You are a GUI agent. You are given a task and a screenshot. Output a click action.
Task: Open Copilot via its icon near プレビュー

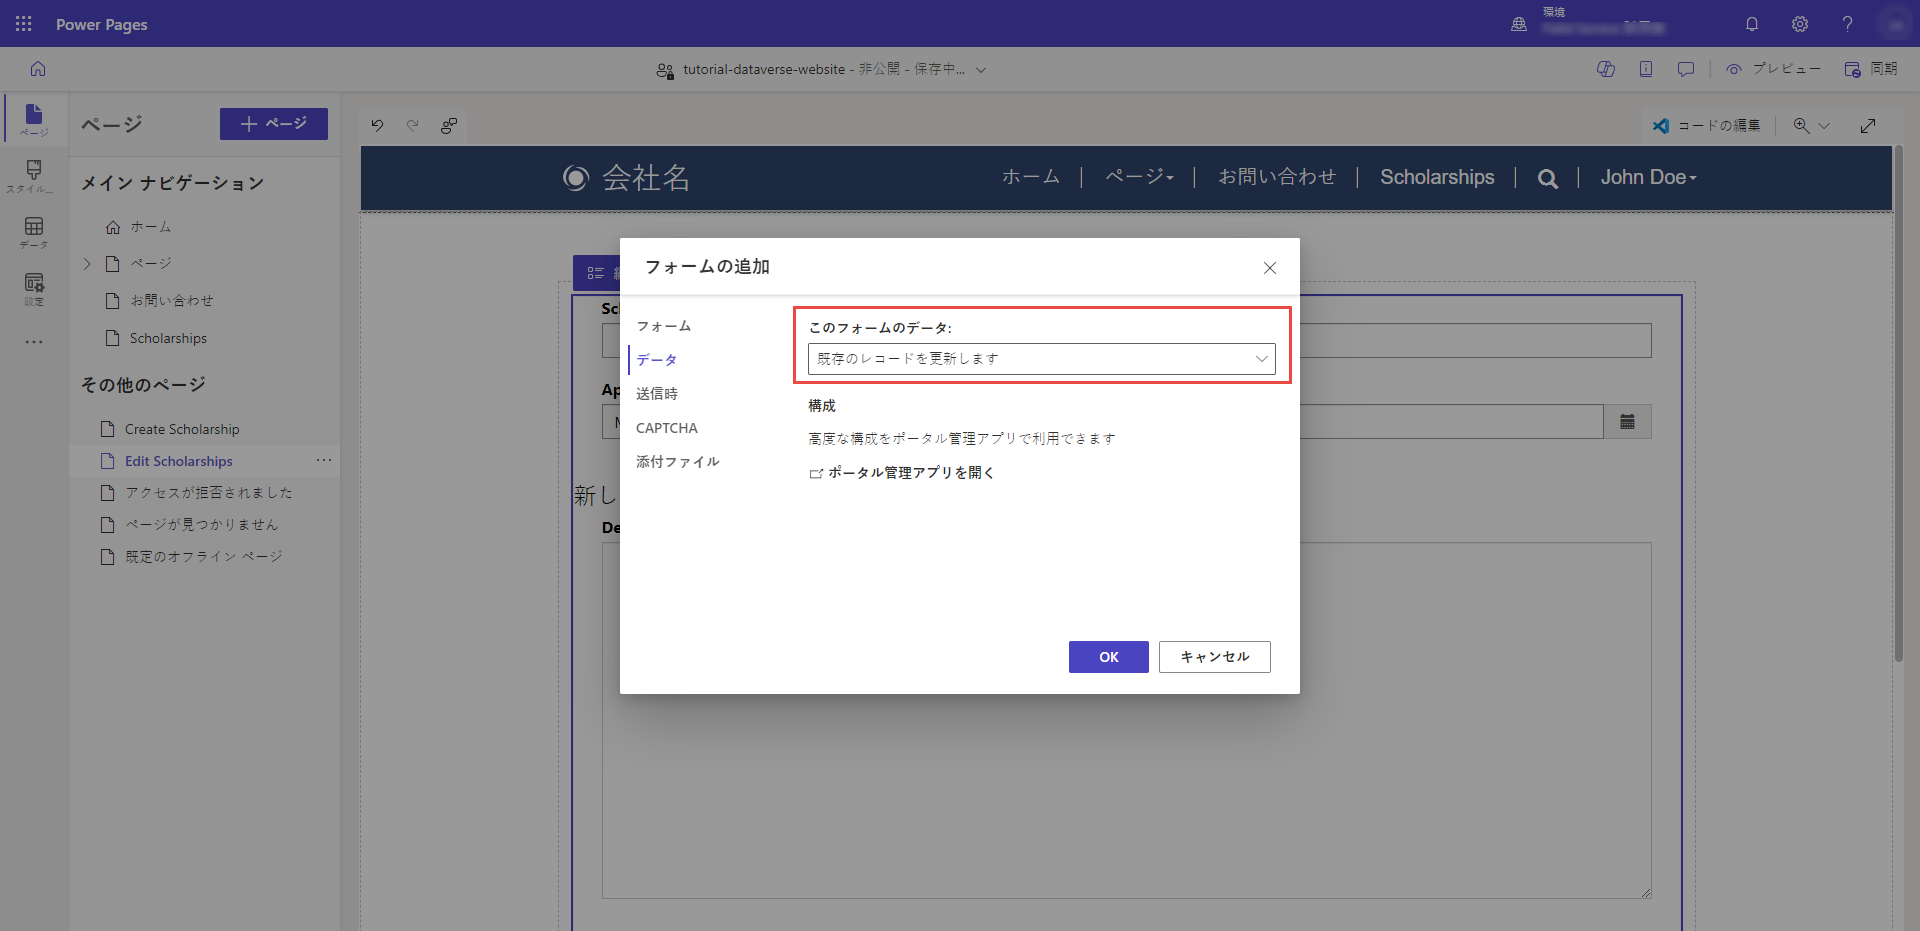(1607, 69)
